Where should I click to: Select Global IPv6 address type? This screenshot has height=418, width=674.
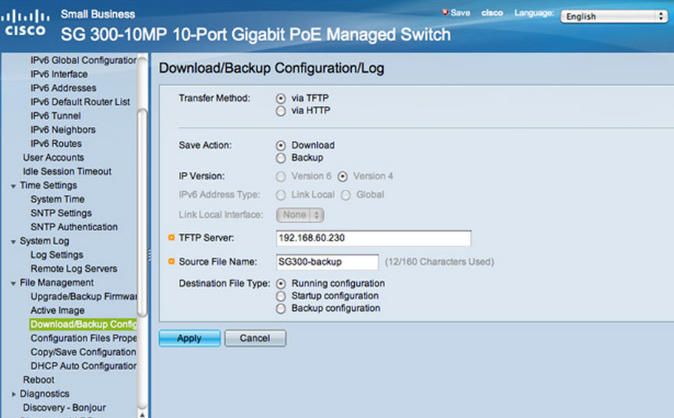(x=346, y=195)
